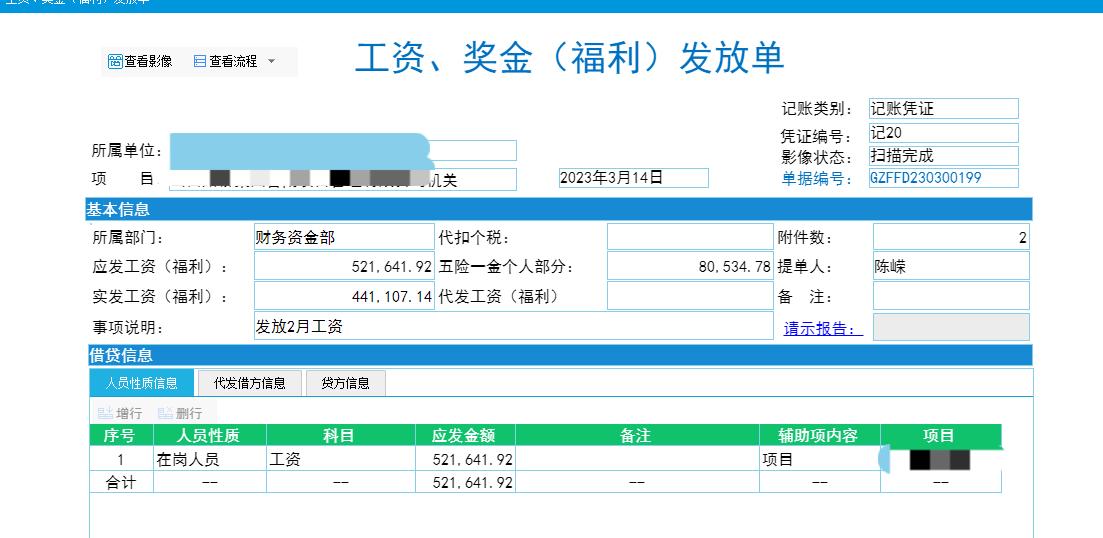Click the 事项说明 field with 发放2月工资
1103x538 pixels.
coord(513,326)
